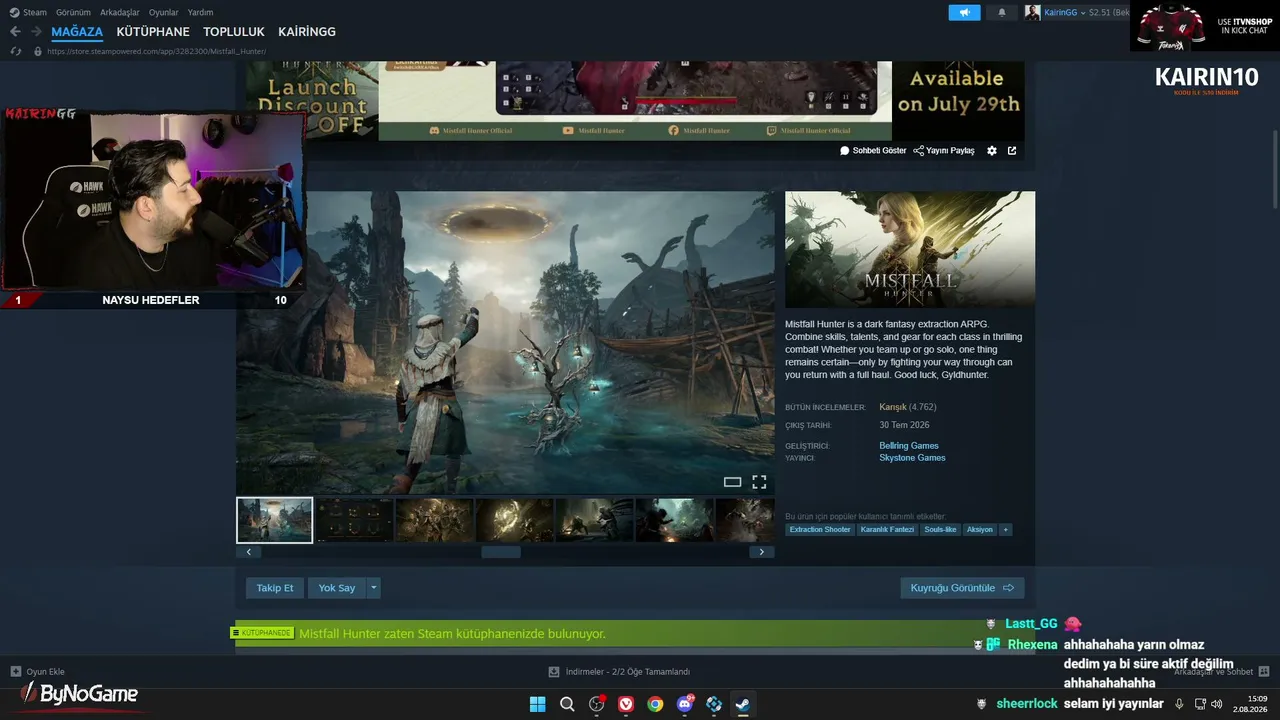Open the Friends and Chat icon

1264,672
